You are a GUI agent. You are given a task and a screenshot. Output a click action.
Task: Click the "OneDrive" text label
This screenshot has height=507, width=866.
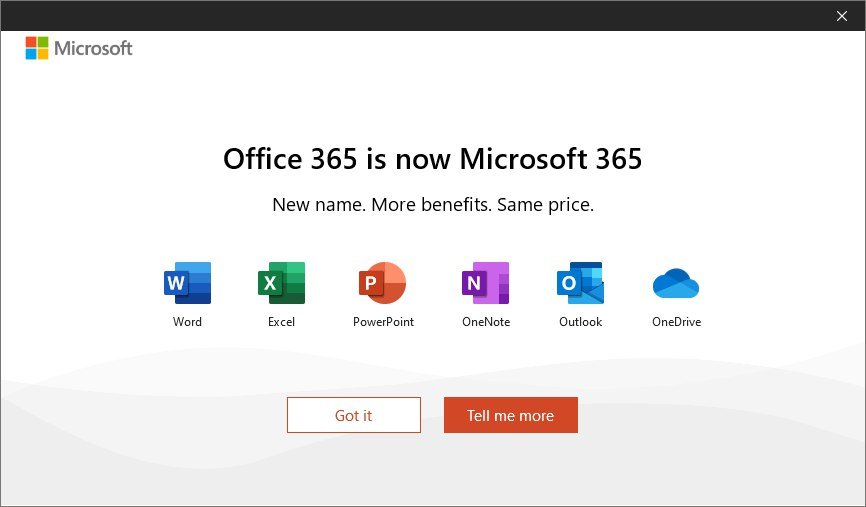point(676,322)
